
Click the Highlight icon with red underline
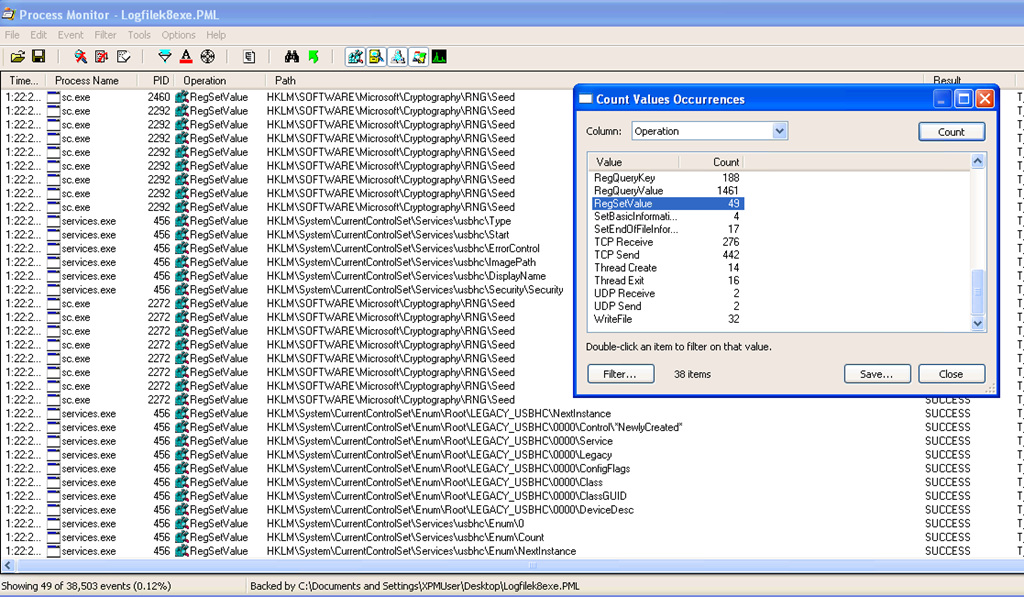pyautogui.click(x=186, y=57)
